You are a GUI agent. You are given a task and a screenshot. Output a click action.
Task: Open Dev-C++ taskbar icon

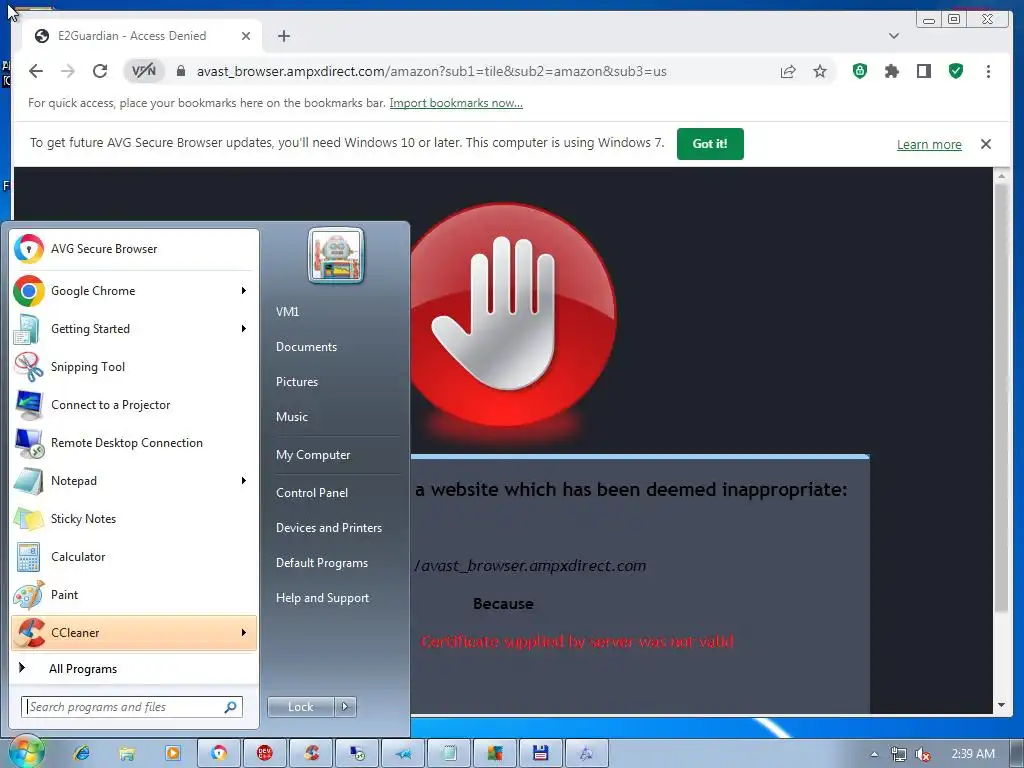pyautogui.click(x=264, y=753)
